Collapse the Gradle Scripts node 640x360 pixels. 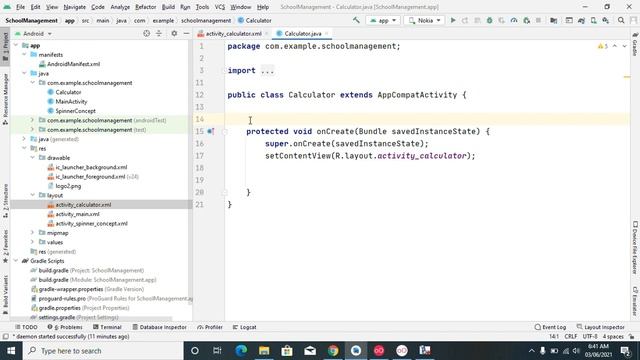[16, 261]
